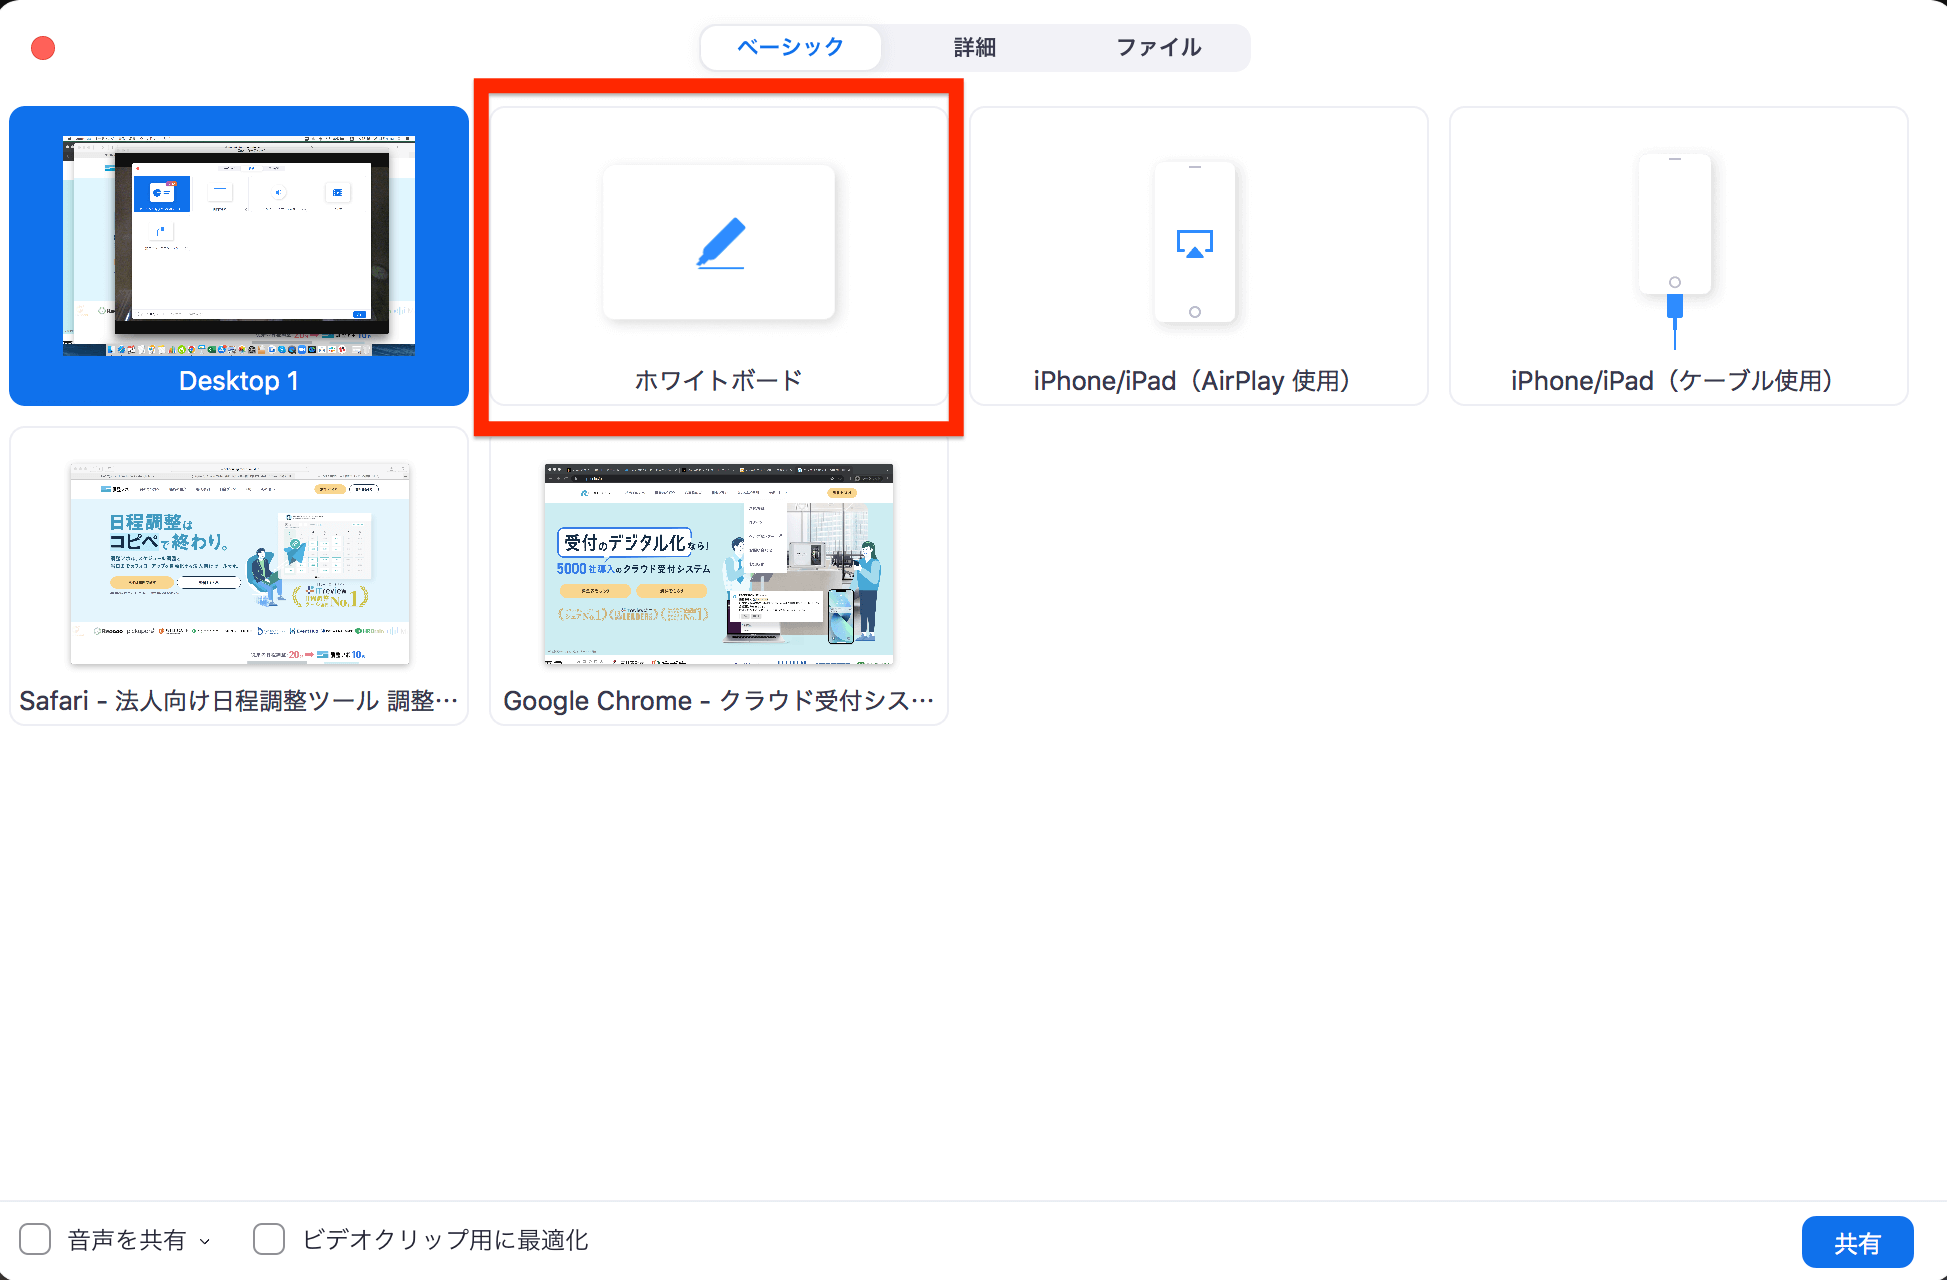Switch to the 詳細 (Advanced) tab
Screen dimensions: 1947x1280
(974, 47)
